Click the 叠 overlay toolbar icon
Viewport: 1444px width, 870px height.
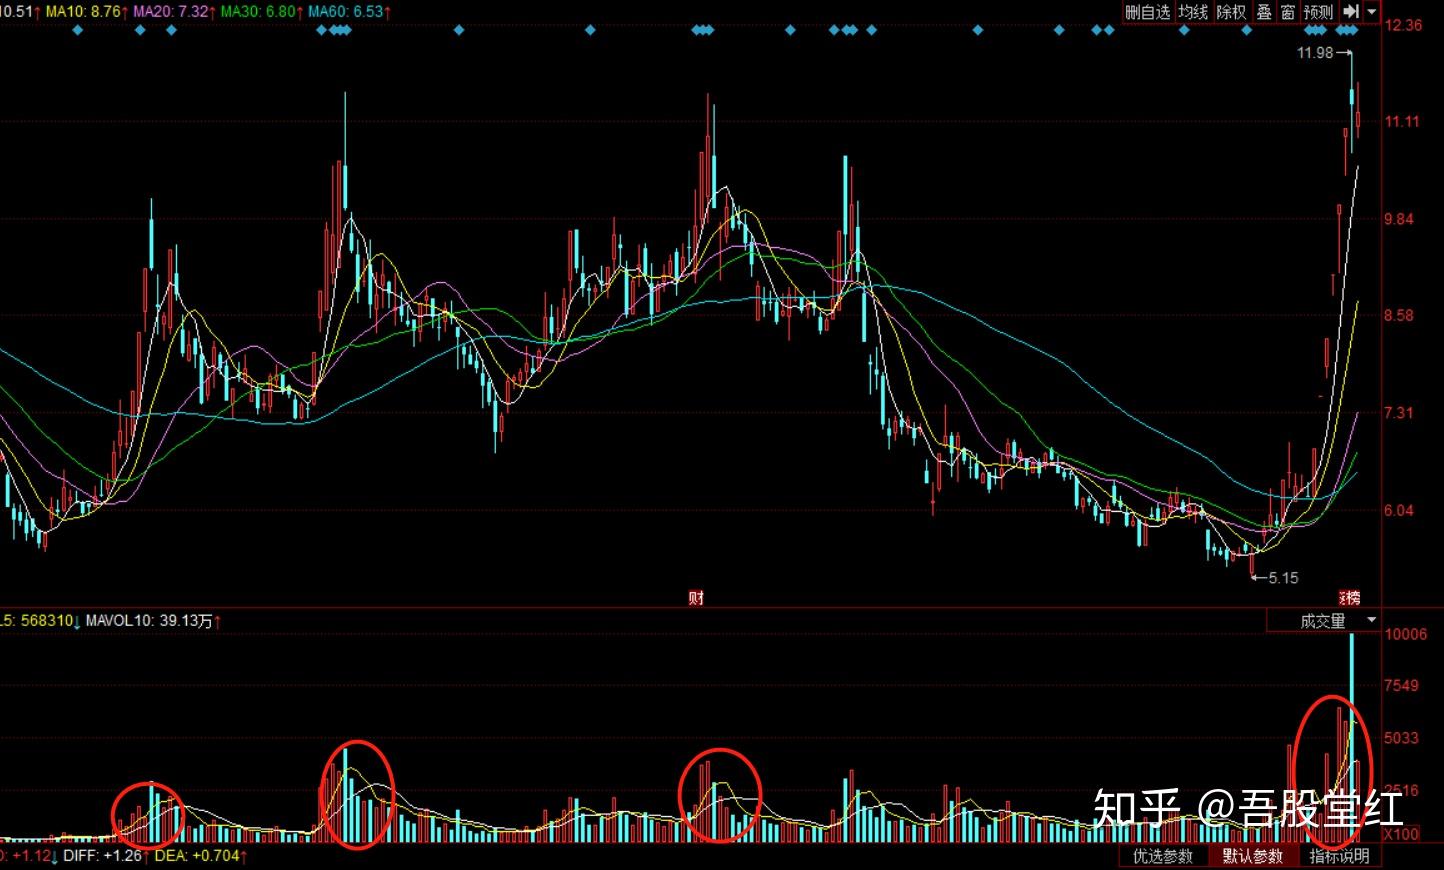tap(1265, 12)
